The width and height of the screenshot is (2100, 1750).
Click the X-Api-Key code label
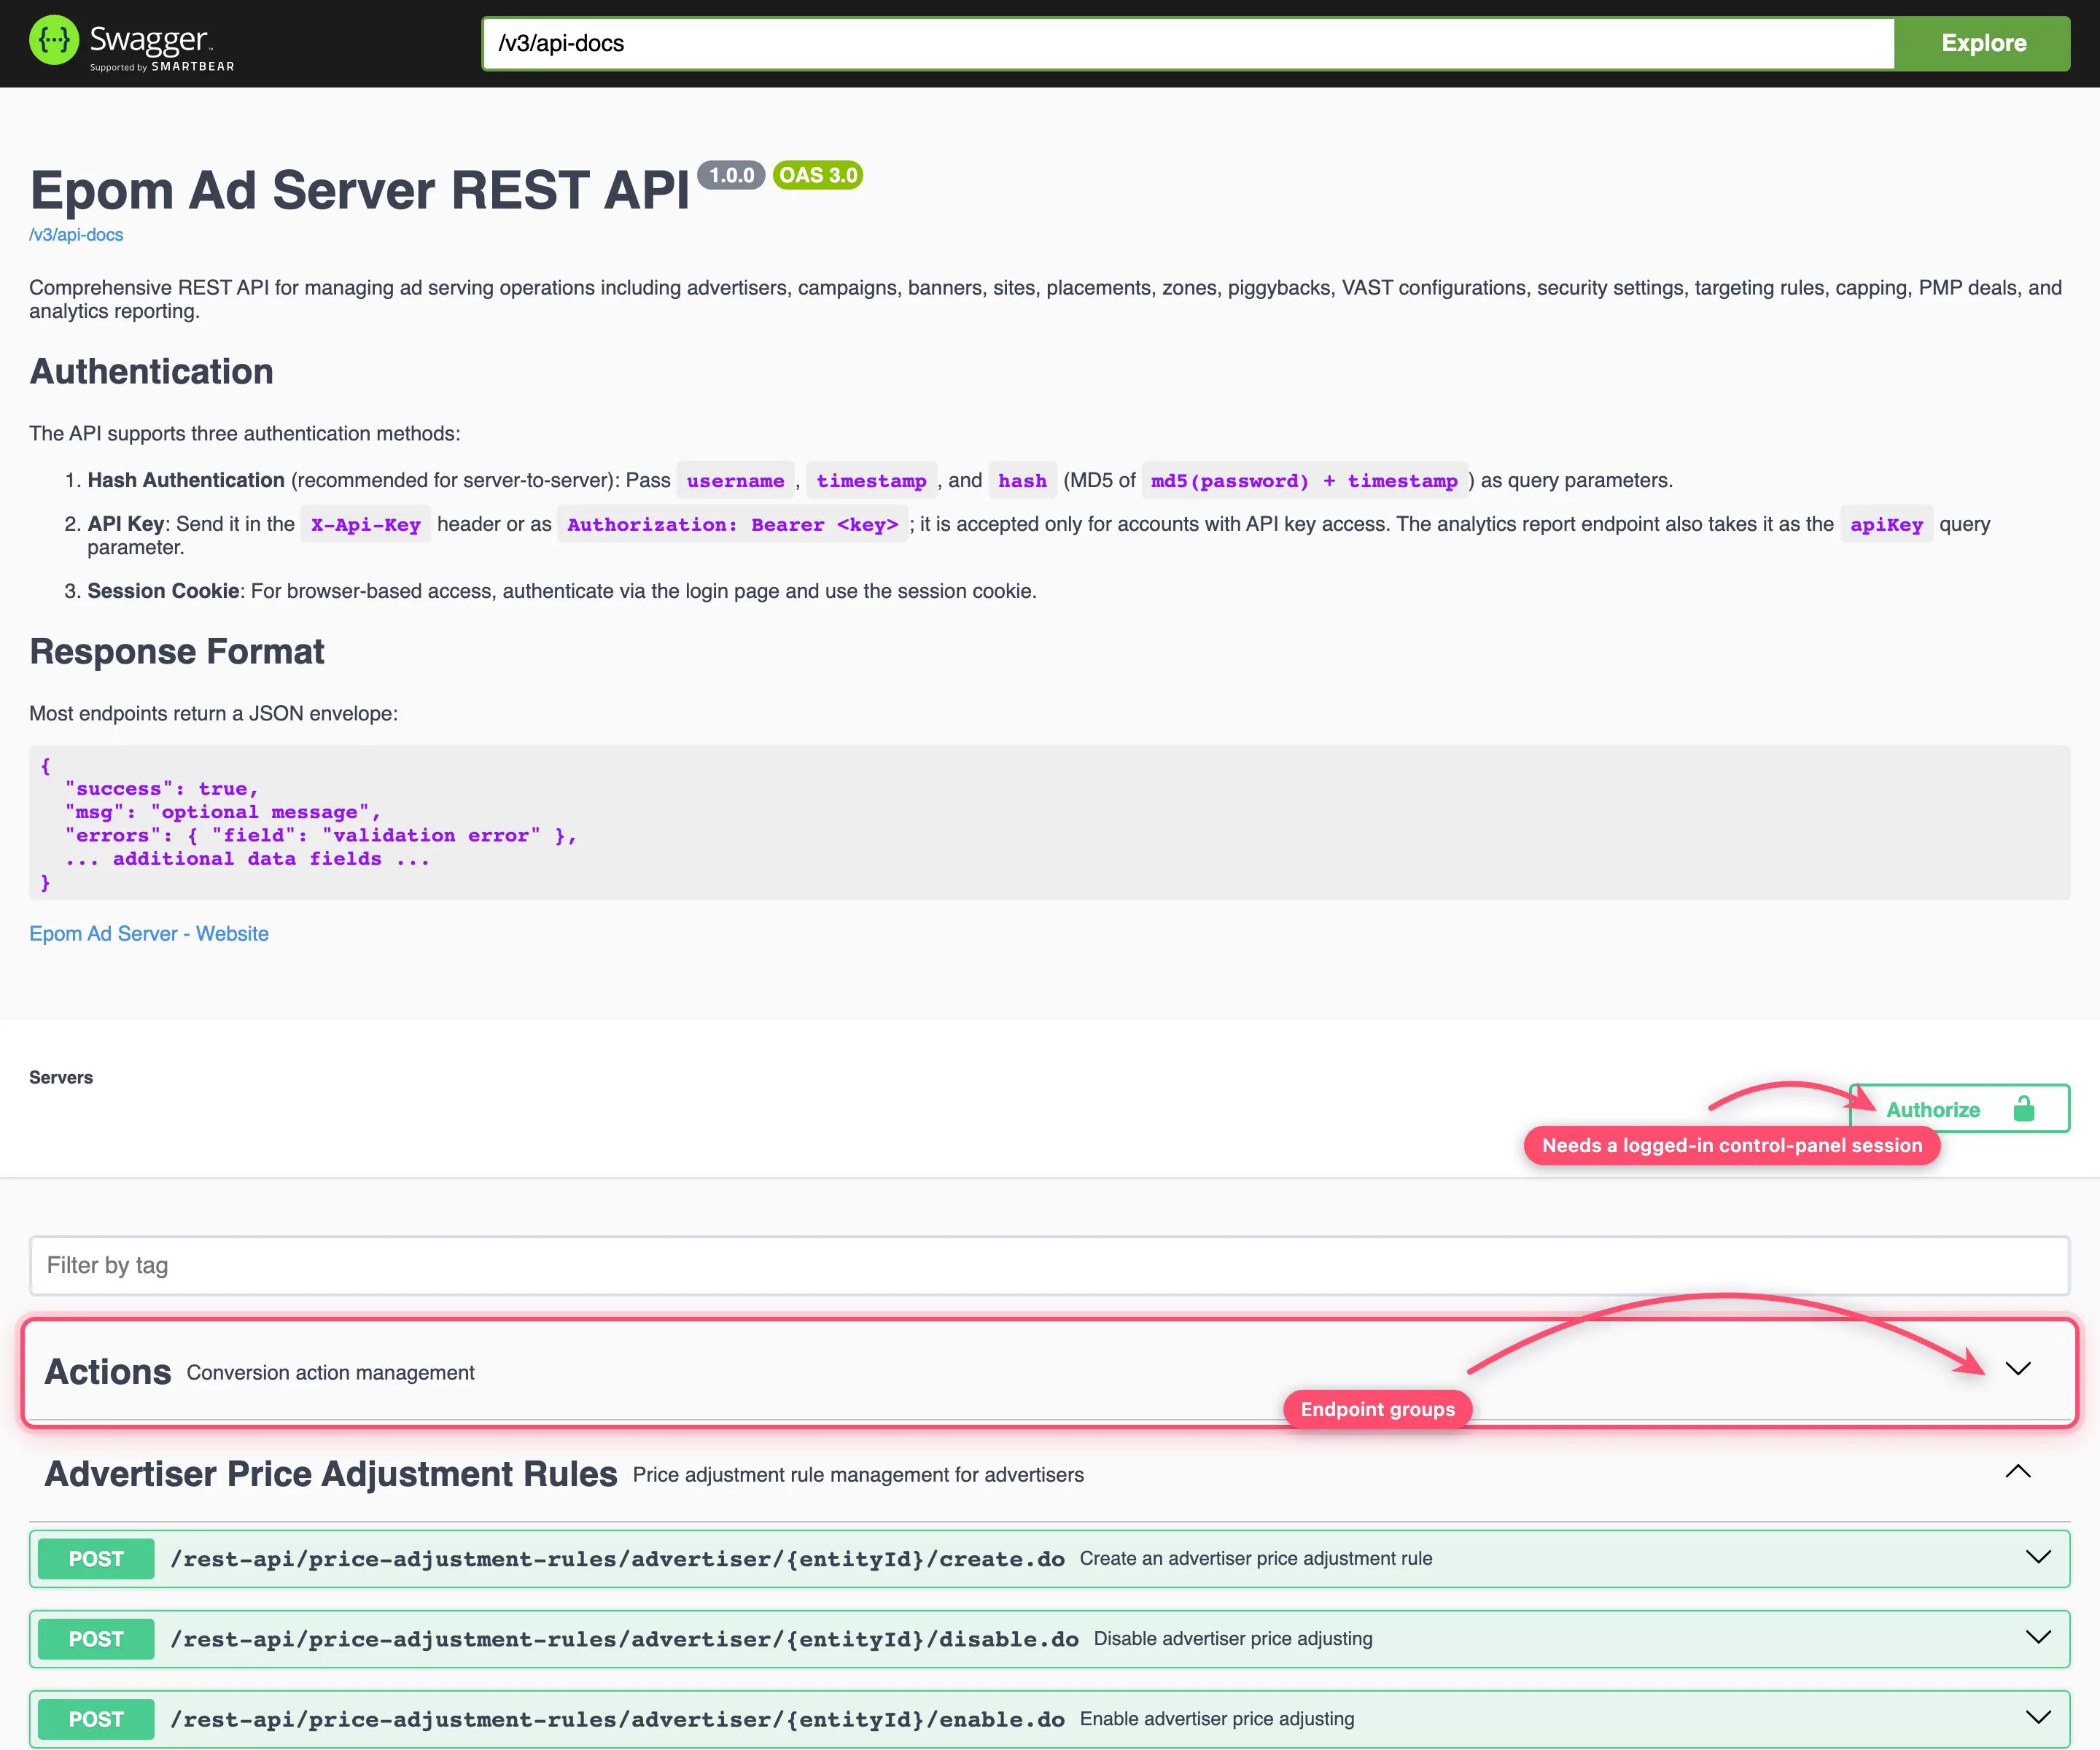[x=365, y=524]
